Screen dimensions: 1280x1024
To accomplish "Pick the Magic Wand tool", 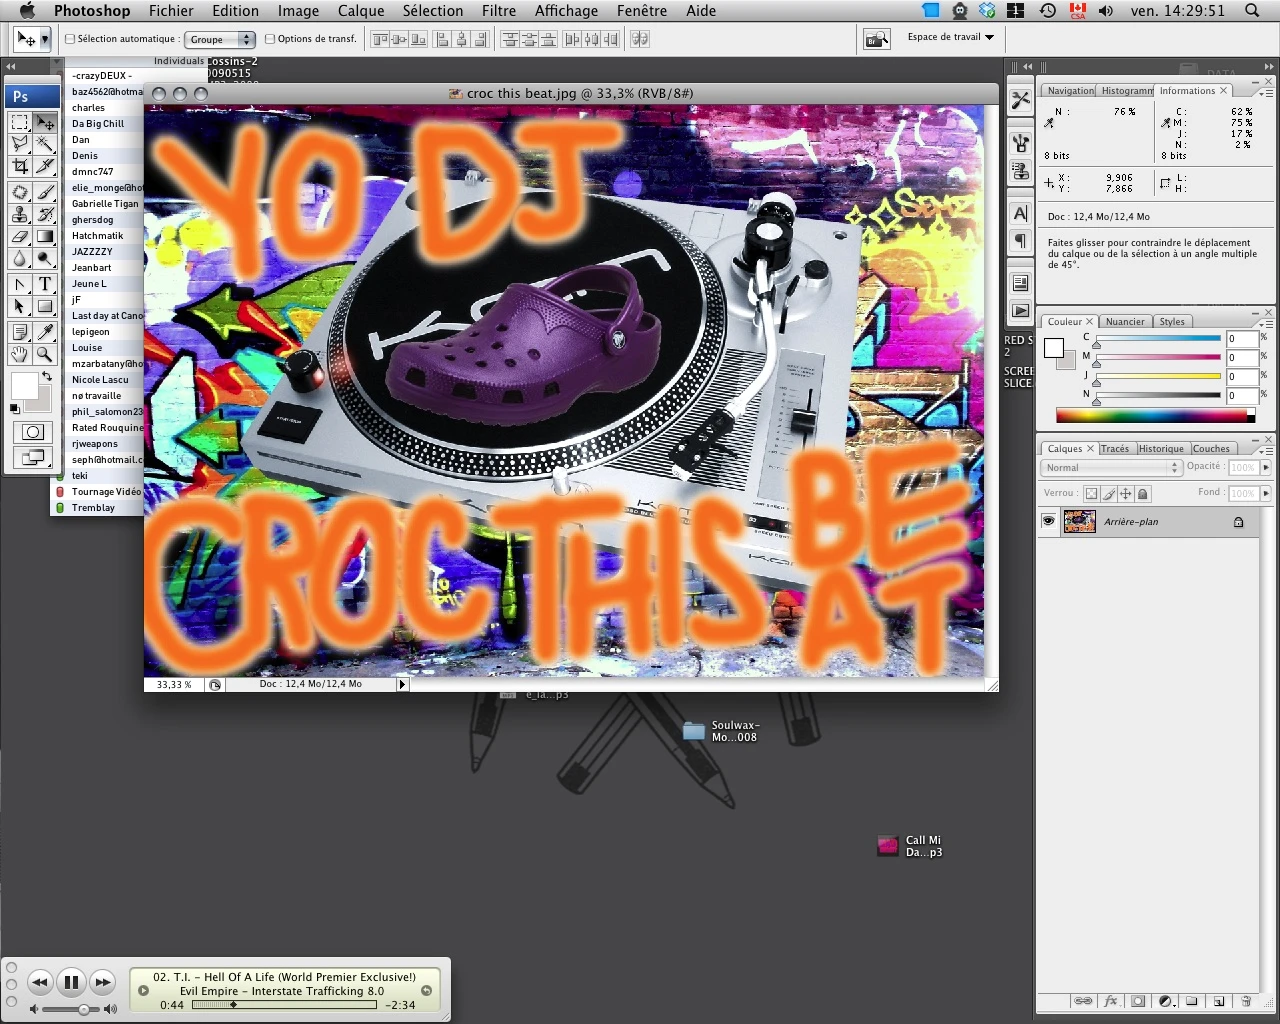I will pyautogui.click(x=45, y=145).
